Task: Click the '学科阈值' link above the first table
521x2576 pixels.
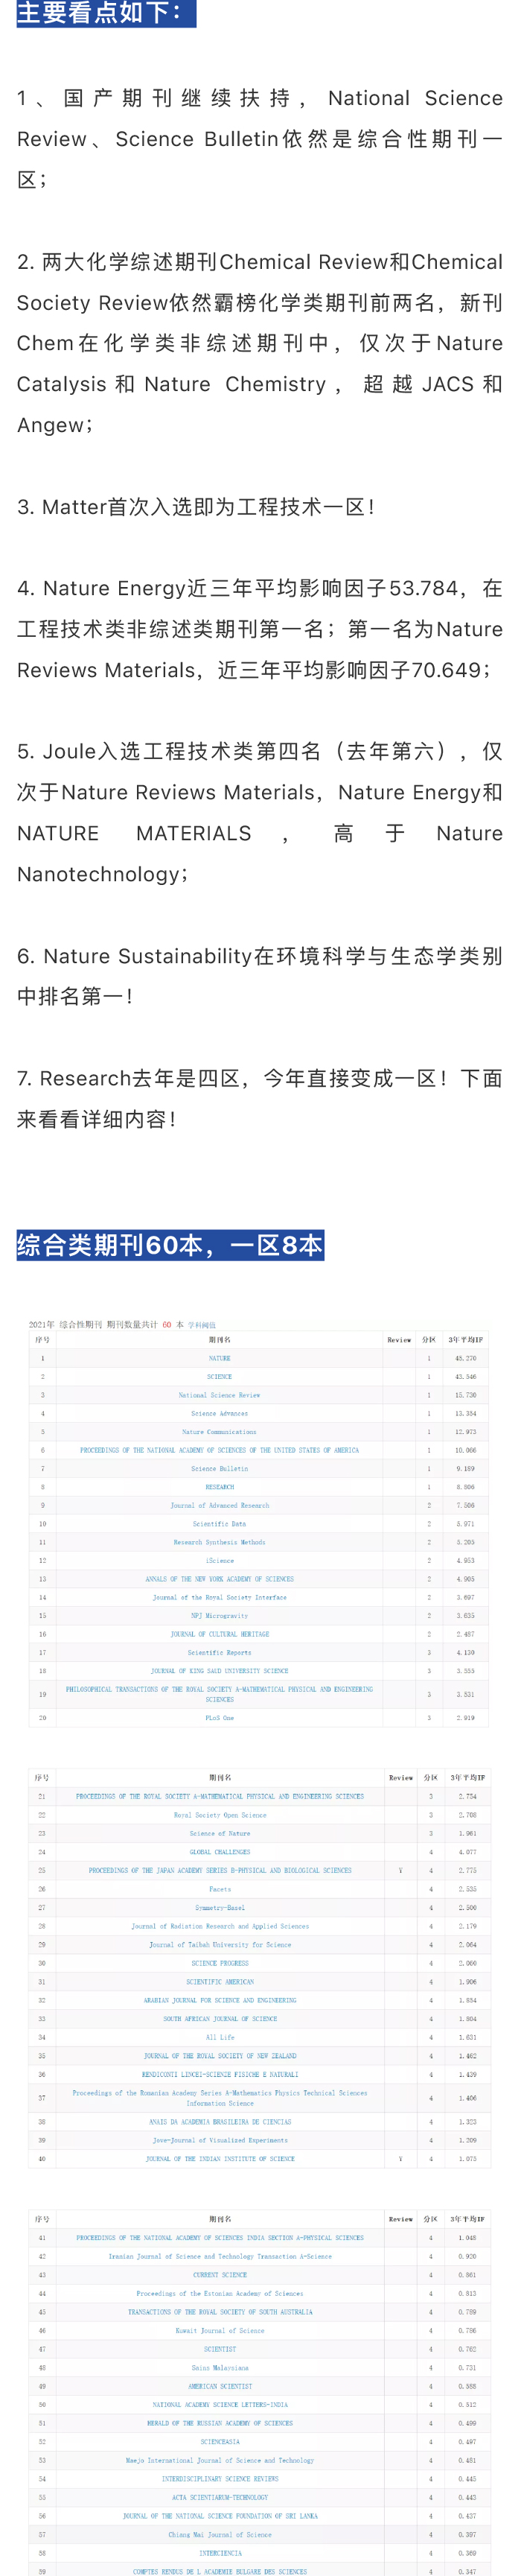Action: tap(202, 1324)
